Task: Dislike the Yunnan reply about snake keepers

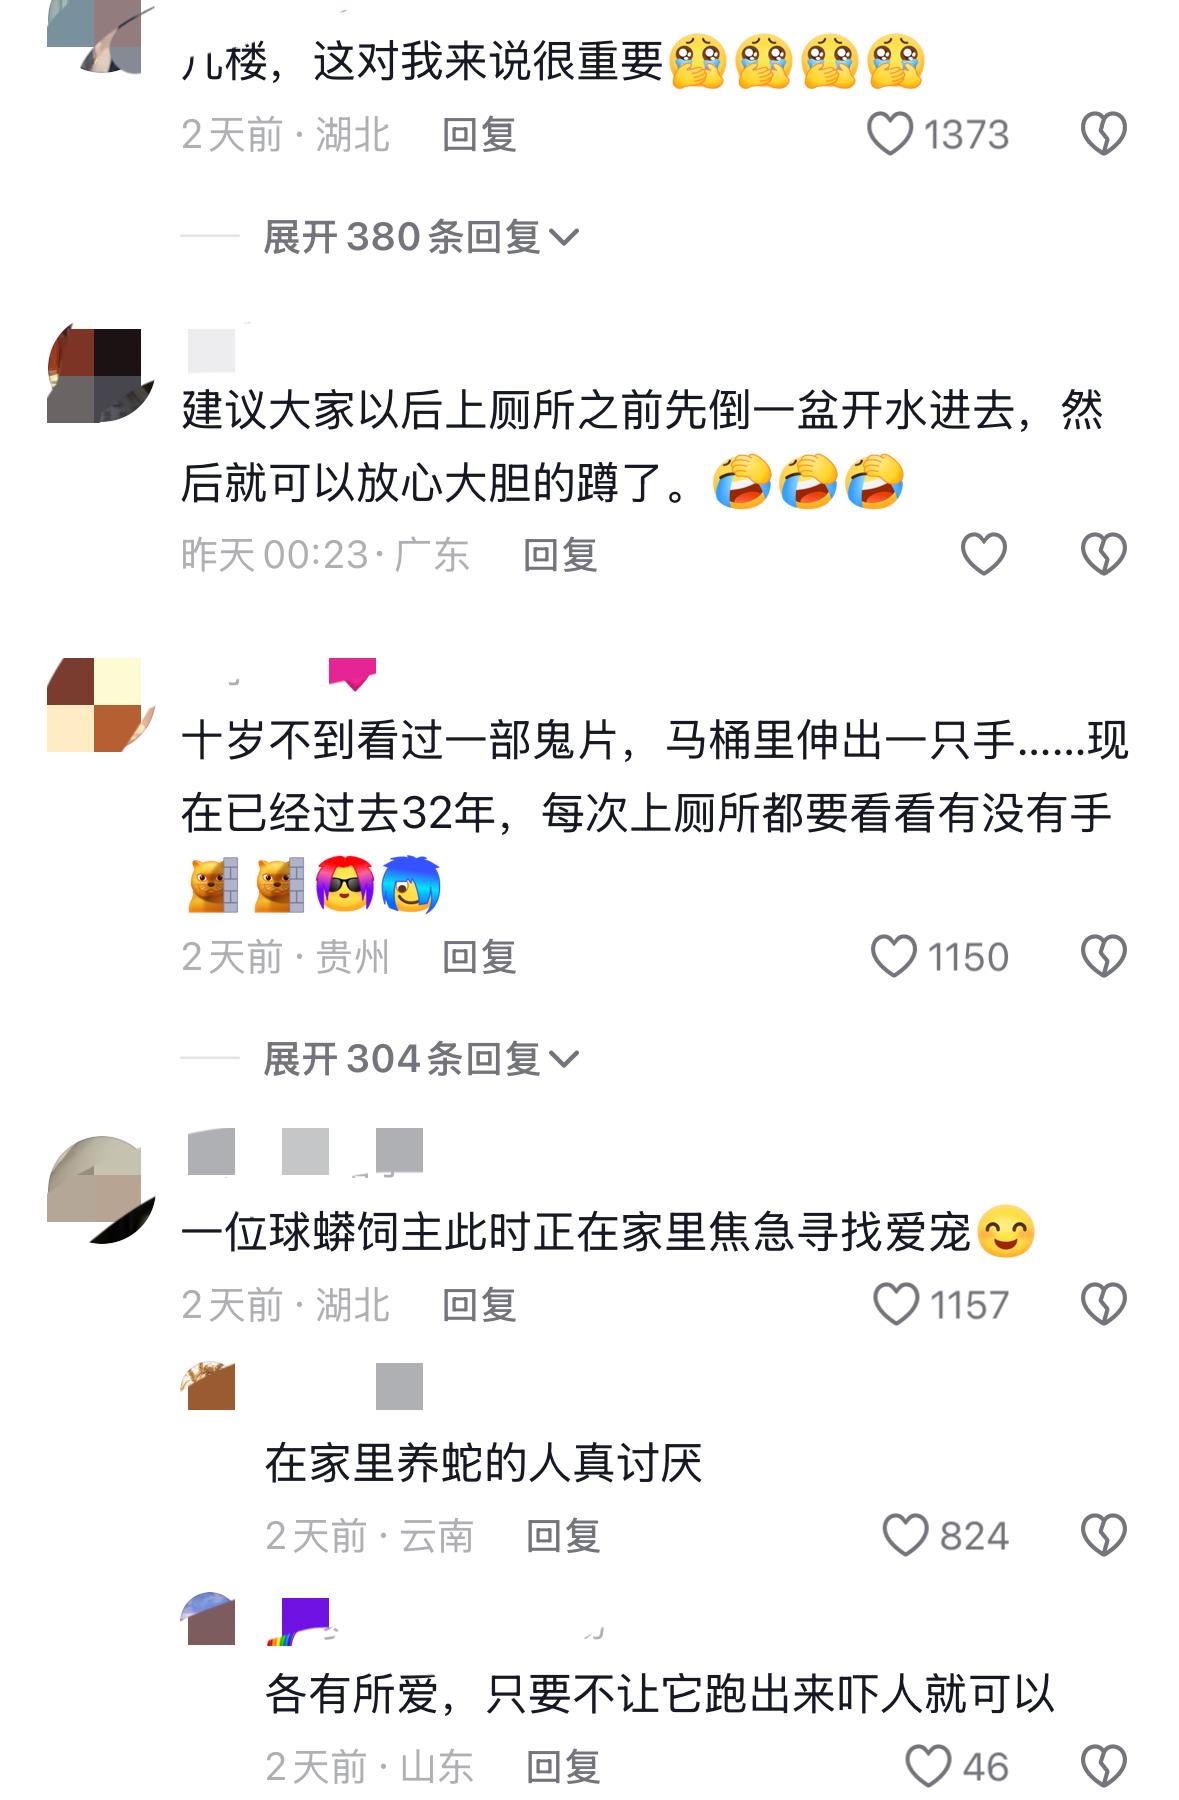Action: coord(1104,1535)
